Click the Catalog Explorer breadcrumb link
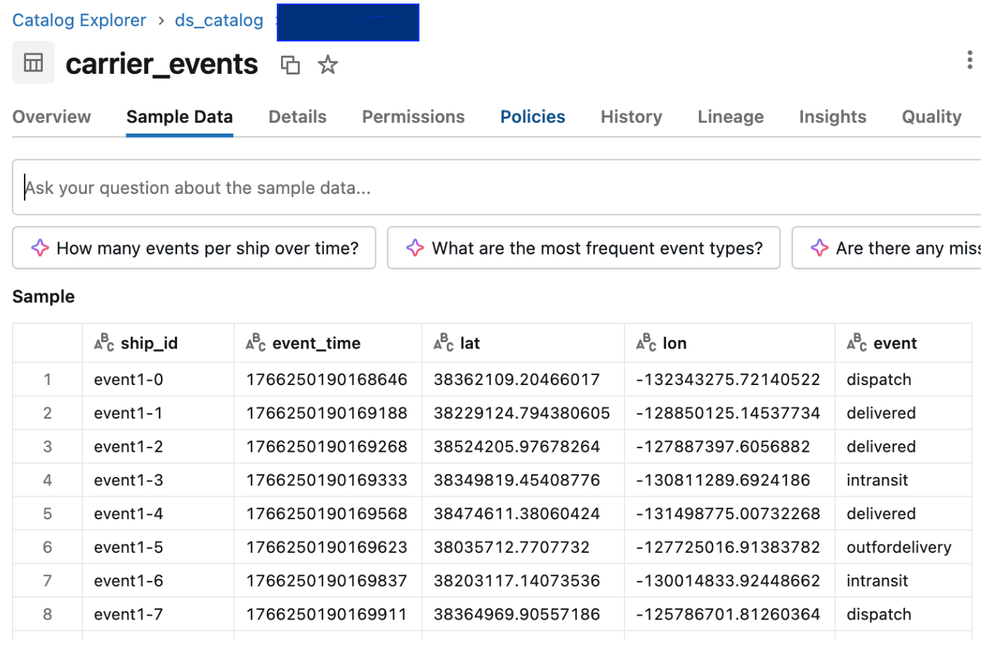Image resolution: width=999 pixels, height=652 pixels. point(79,20)
